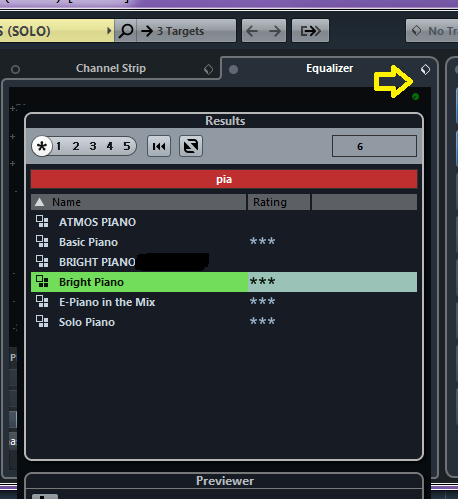Image resolution: width=458 pixels, height=499 pixels.
Task: Switch to the Channel Strip tab
Action: point(111,68)
